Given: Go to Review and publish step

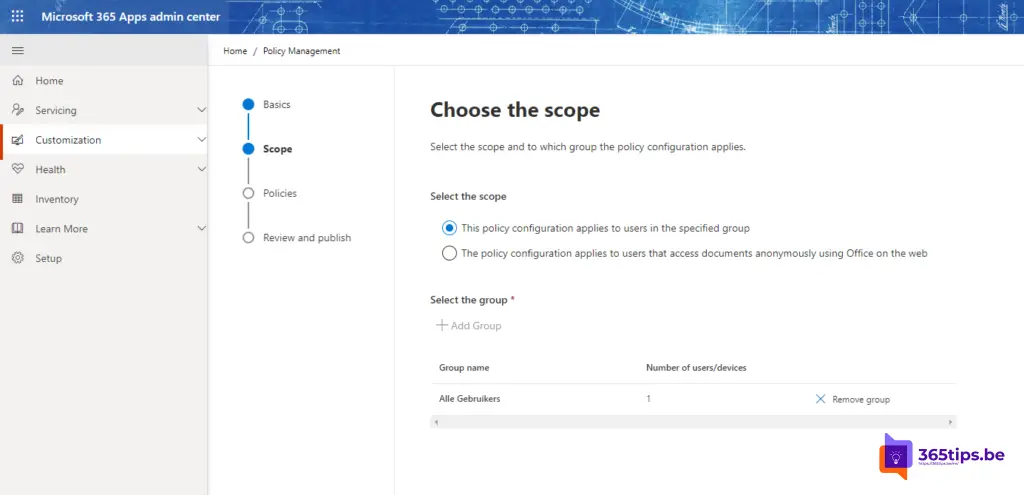Looking at the screenshot, I should [296, 238].
